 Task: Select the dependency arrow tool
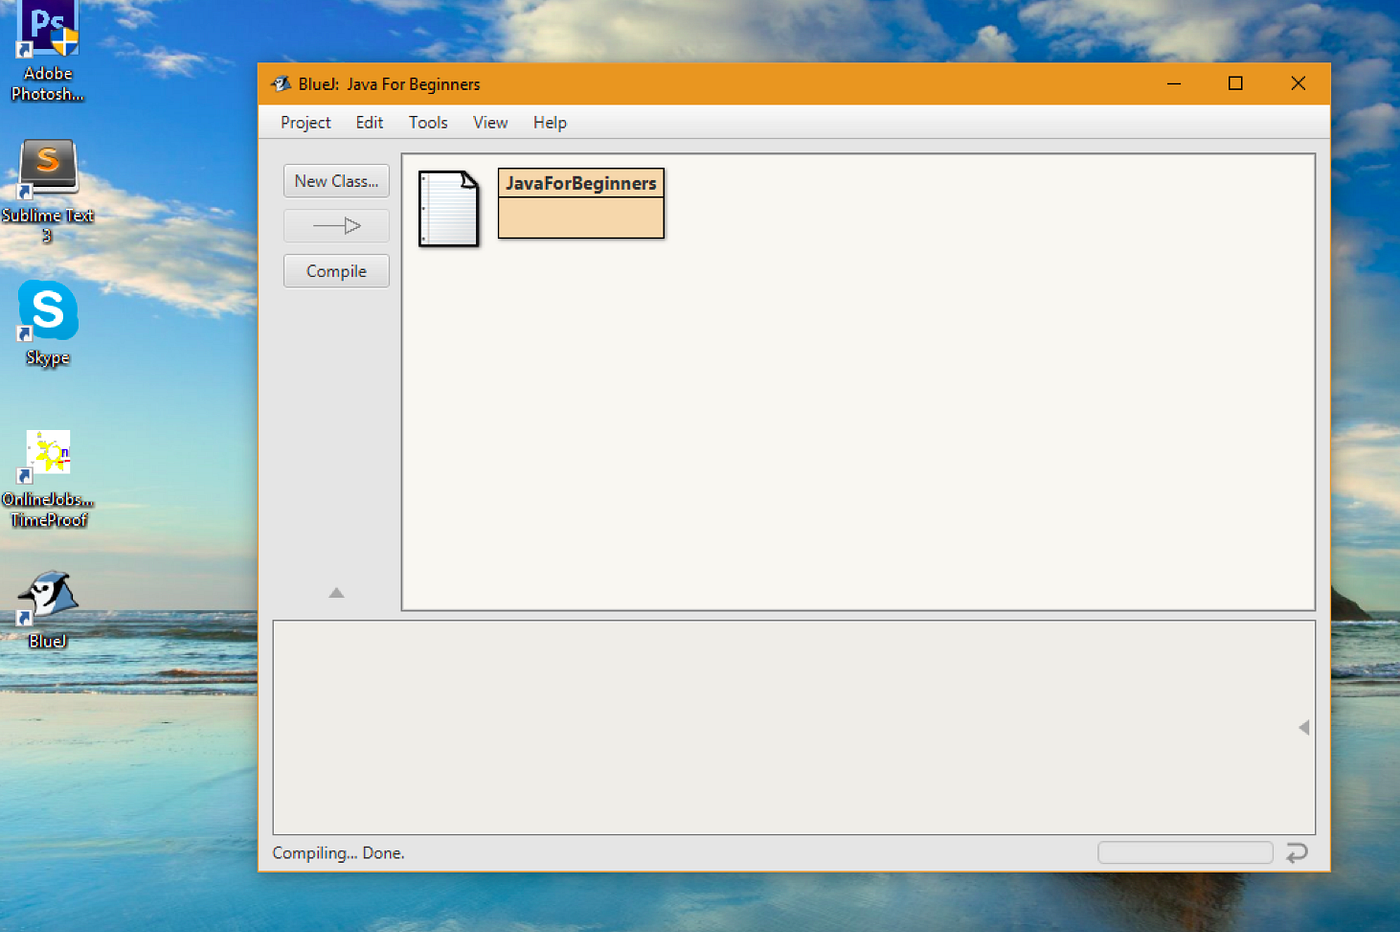[x=335, y=225]
